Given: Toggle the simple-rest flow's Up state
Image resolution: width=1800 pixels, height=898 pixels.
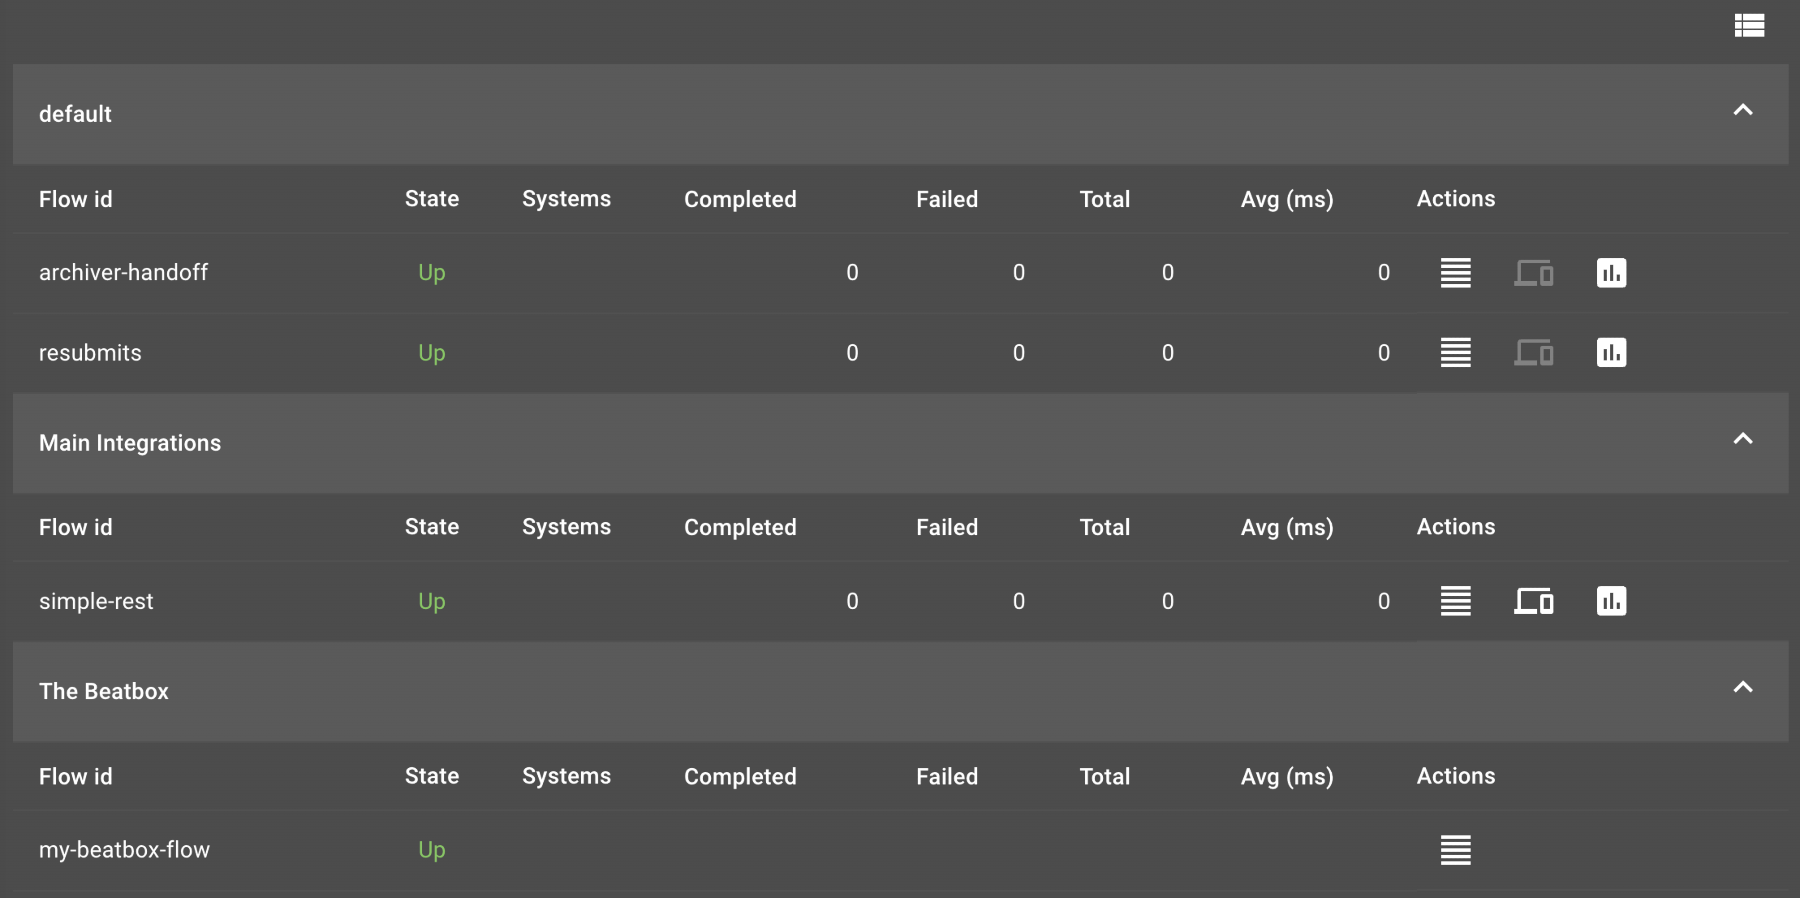Looking at the screenshot, I should point(431,601).
